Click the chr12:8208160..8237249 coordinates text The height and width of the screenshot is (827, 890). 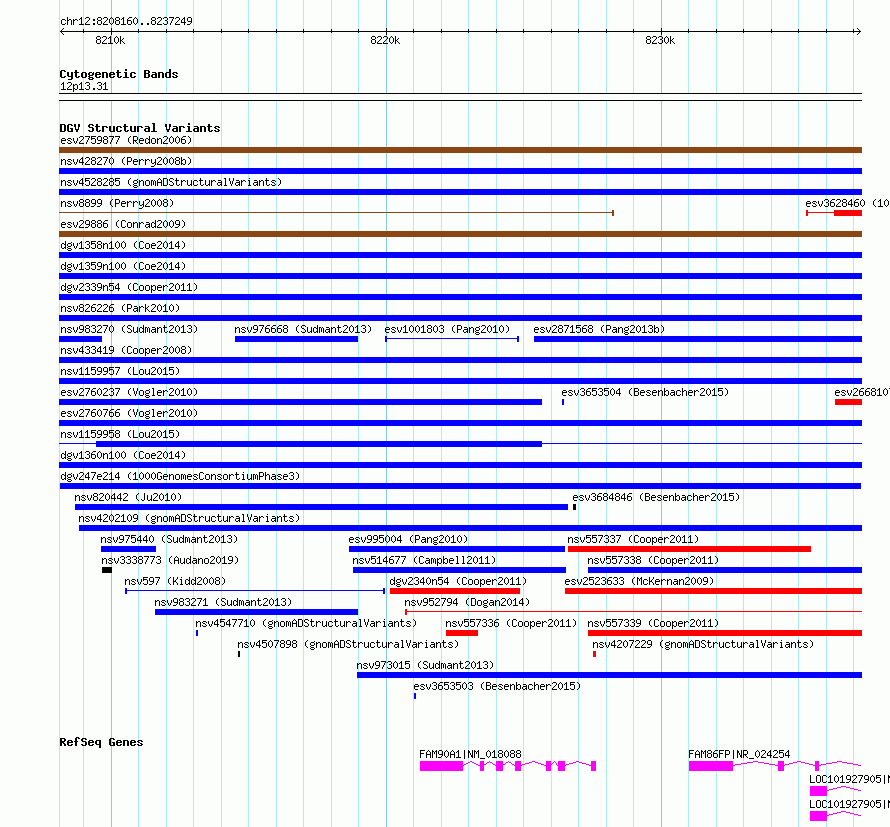(126, 22)
